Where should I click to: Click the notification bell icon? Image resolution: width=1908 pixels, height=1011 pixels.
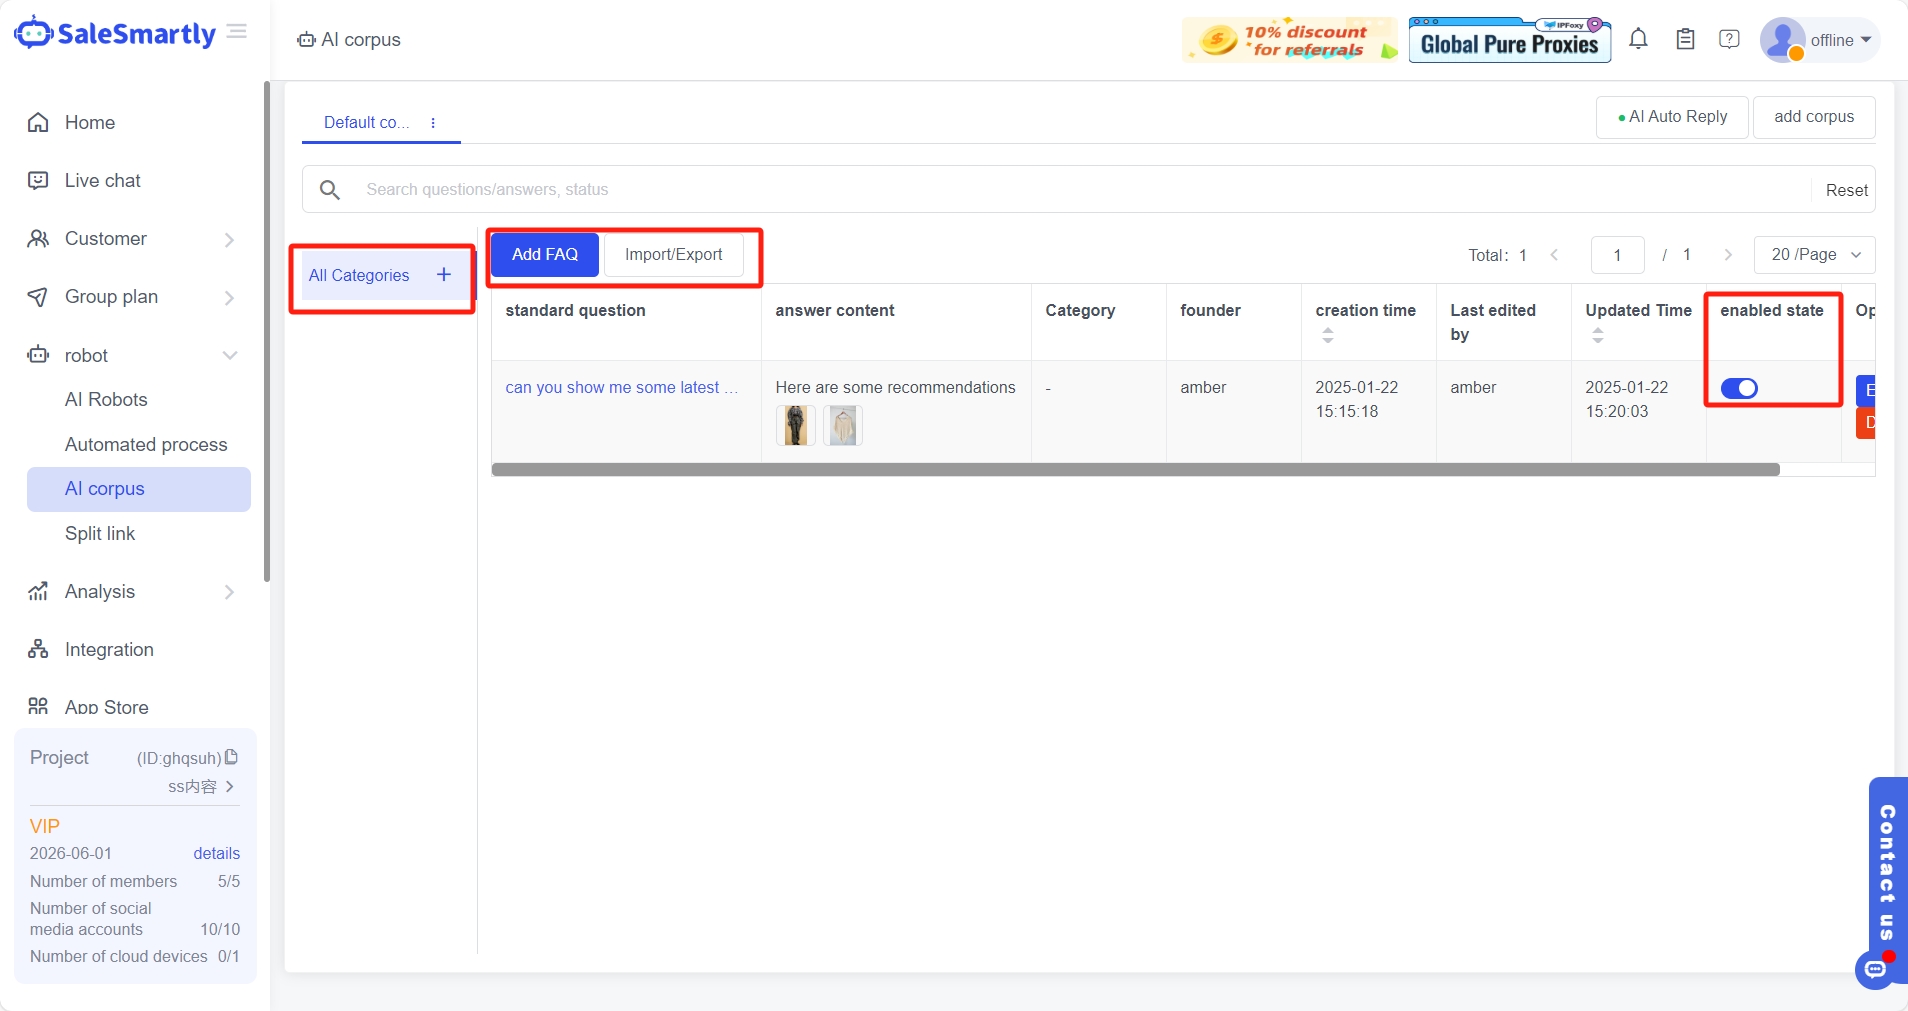tap(1638, 40)
